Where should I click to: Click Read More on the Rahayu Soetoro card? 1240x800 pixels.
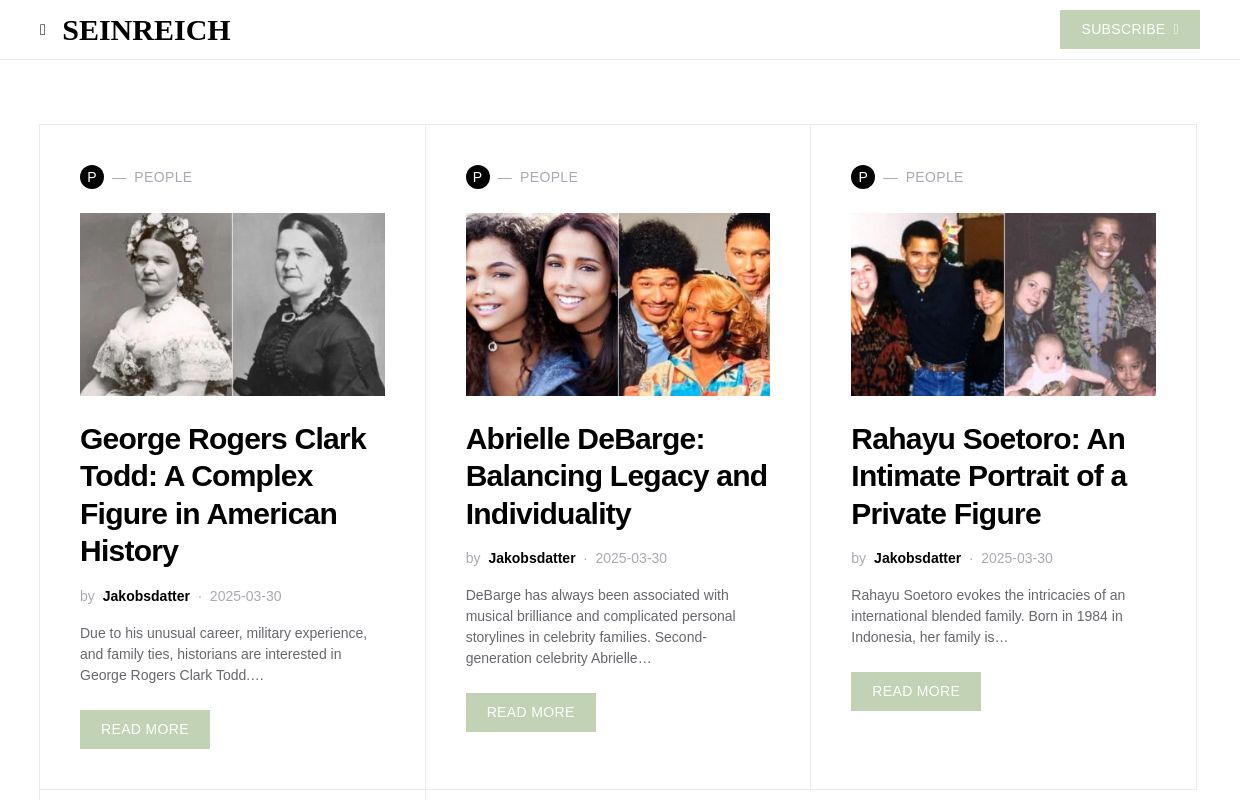pyautogui.click(x=916, y=691)
